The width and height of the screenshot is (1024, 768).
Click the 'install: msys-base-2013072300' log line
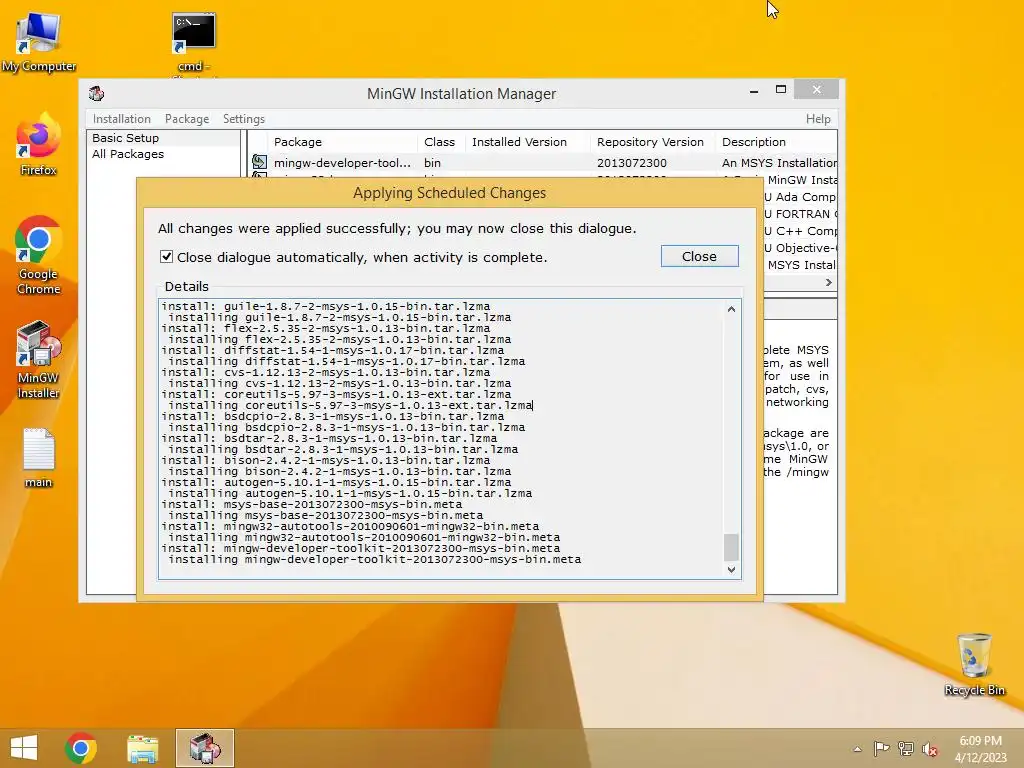point(312,504)
